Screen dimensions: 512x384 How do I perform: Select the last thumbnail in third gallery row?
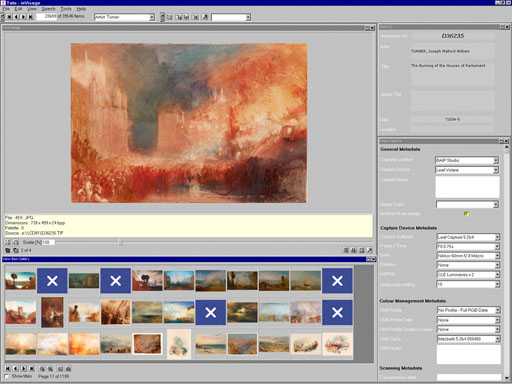337,344
